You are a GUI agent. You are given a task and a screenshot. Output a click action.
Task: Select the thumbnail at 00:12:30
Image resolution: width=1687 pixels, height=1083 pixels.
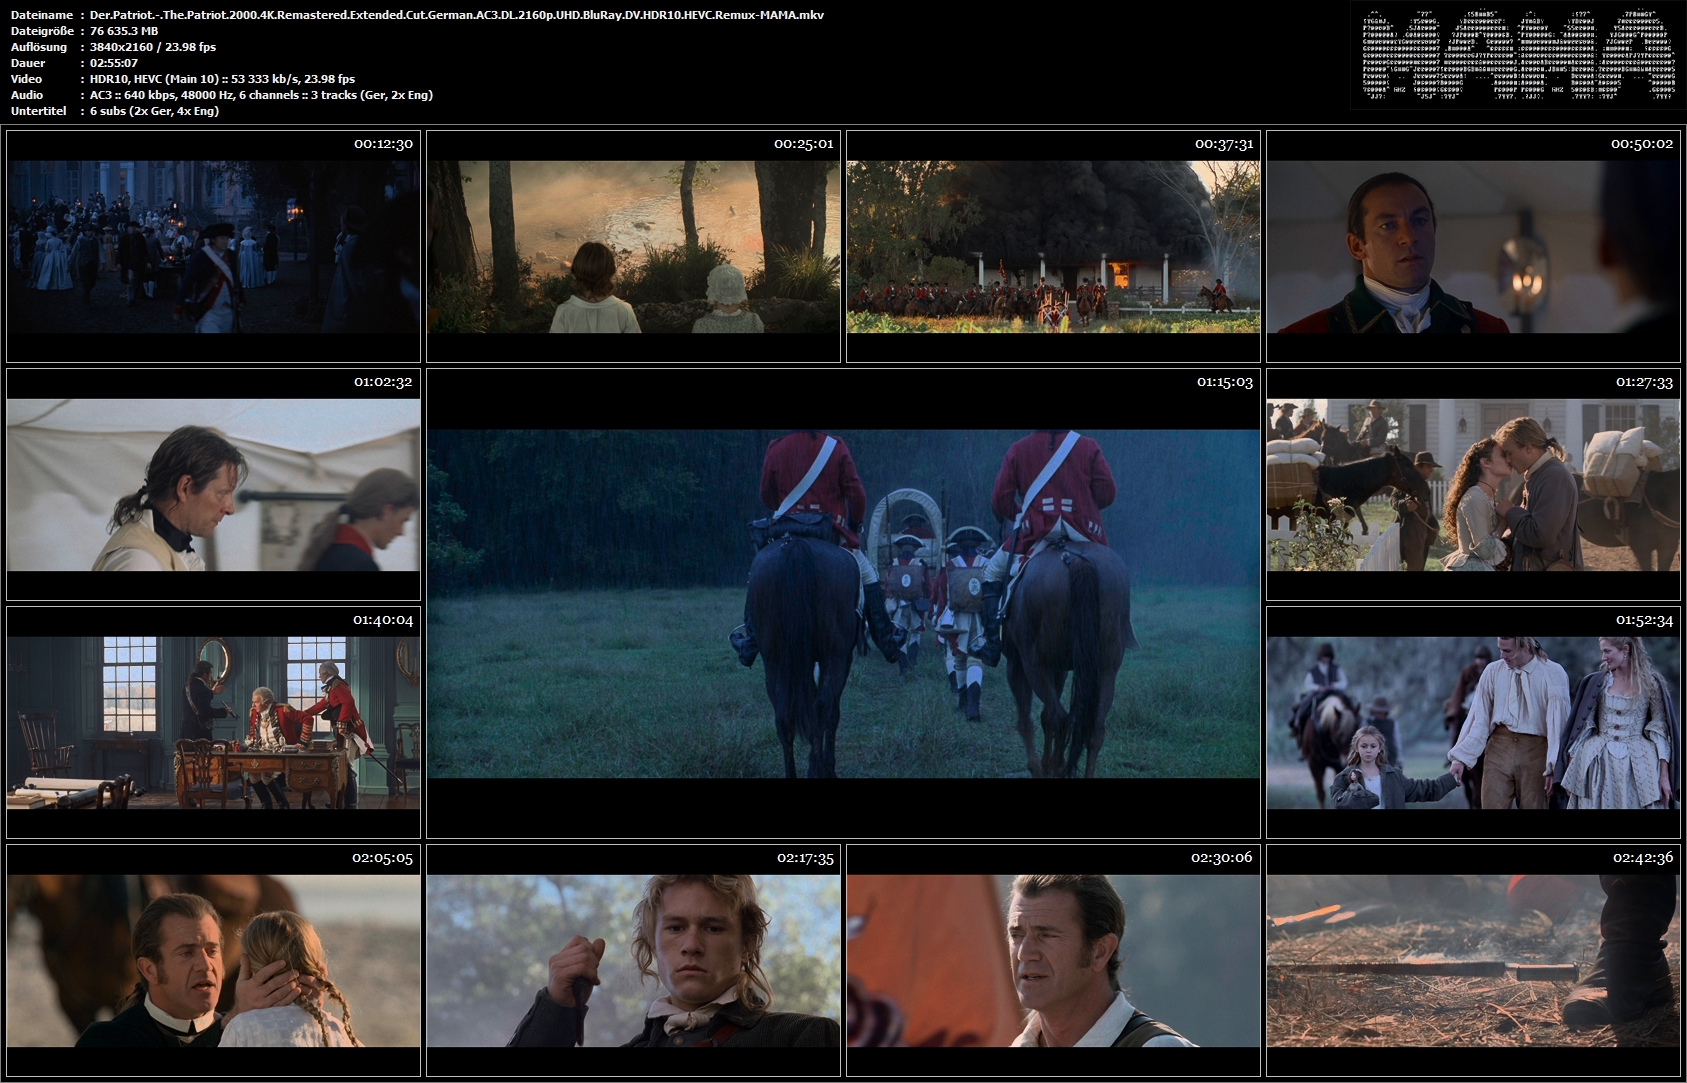point(213,246)
